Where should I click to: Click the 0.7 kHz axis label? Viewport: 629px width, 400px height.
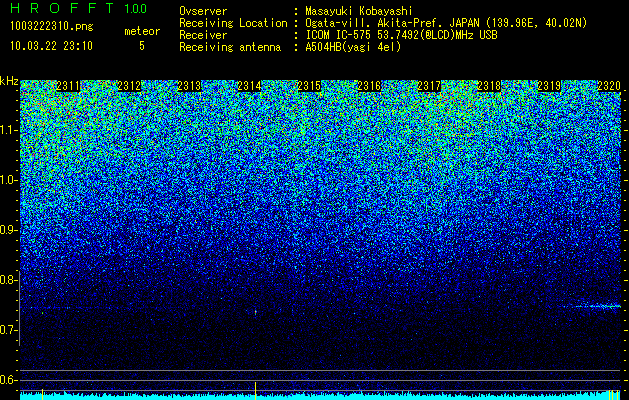7,330
